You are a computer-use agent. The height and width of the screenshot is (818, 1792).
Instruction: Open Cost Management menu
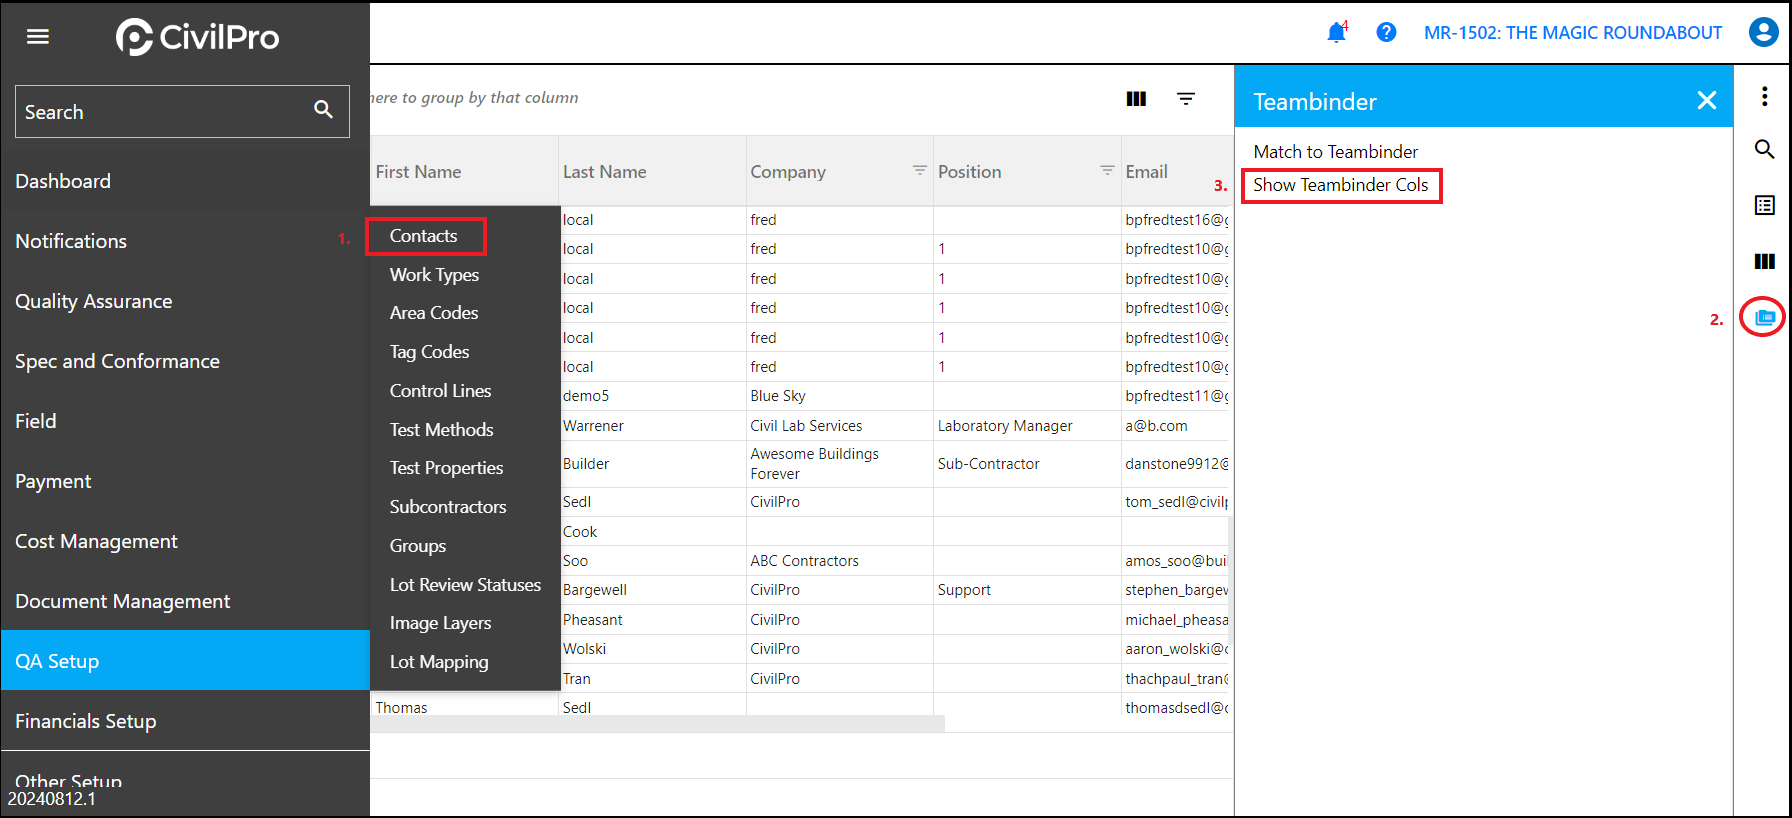coord(185,541)
